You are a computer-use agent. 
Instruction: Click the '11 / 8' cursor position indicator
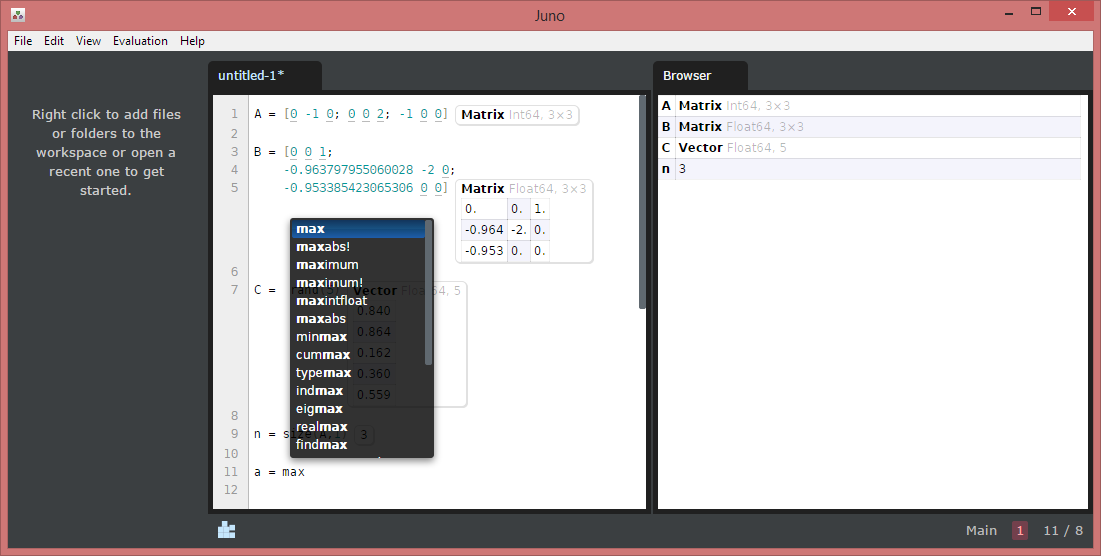point(1062,531)
